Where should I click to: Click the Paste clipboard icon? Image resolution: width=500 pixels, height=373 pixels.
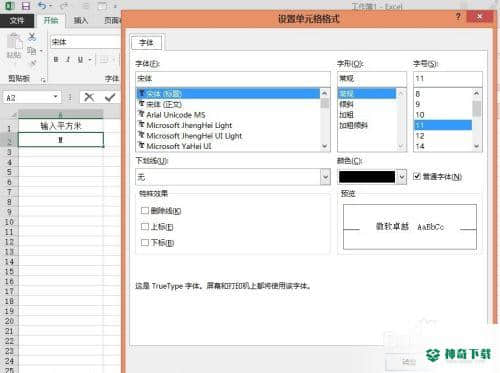14,42
